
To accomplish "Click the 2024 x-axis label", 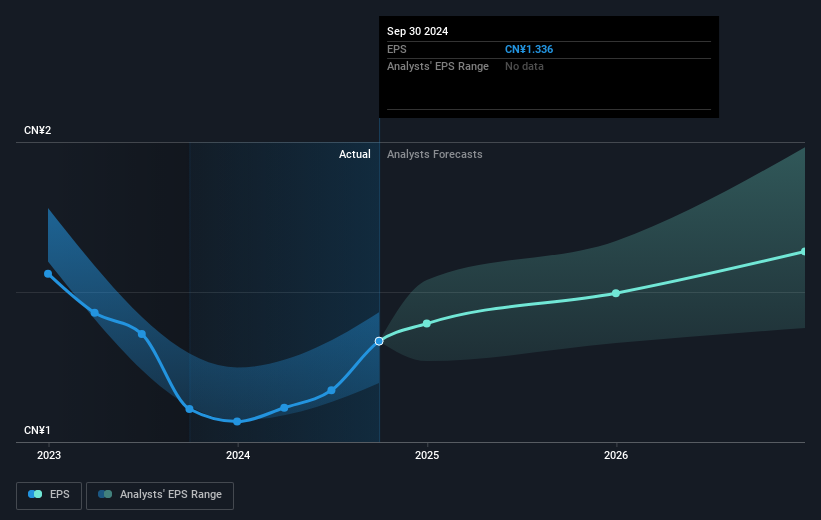I will coord(238,455).
